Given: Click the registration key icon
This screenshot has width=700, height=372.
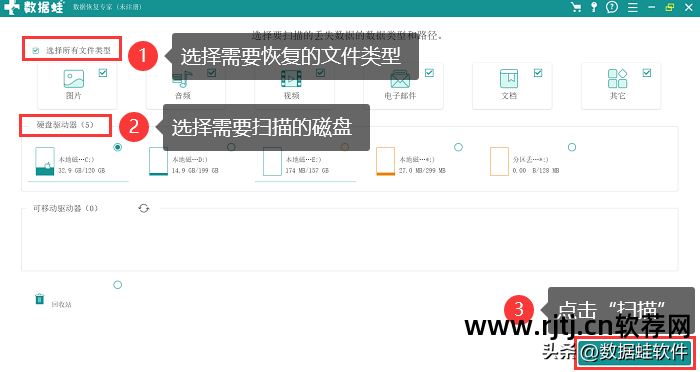Looking at the screenshot, I should point(594,7).
